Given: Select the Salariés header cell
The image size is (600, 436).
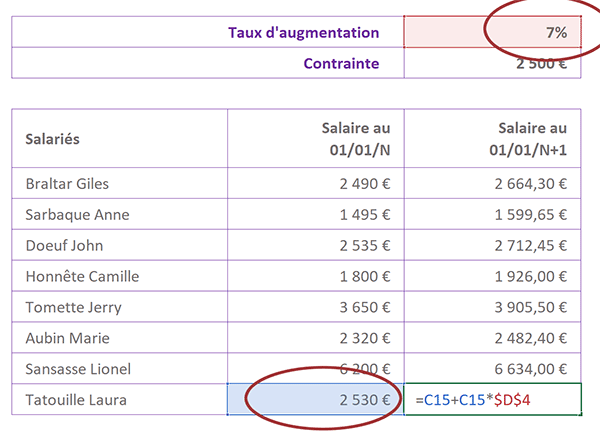Looking at the screenshot, I should [x=120, y=139].
